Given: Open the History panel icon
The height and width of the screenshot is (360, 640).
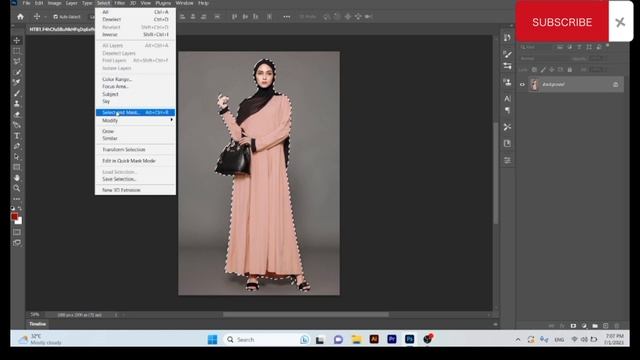Looking at the screenshot, I should point(507,38).
